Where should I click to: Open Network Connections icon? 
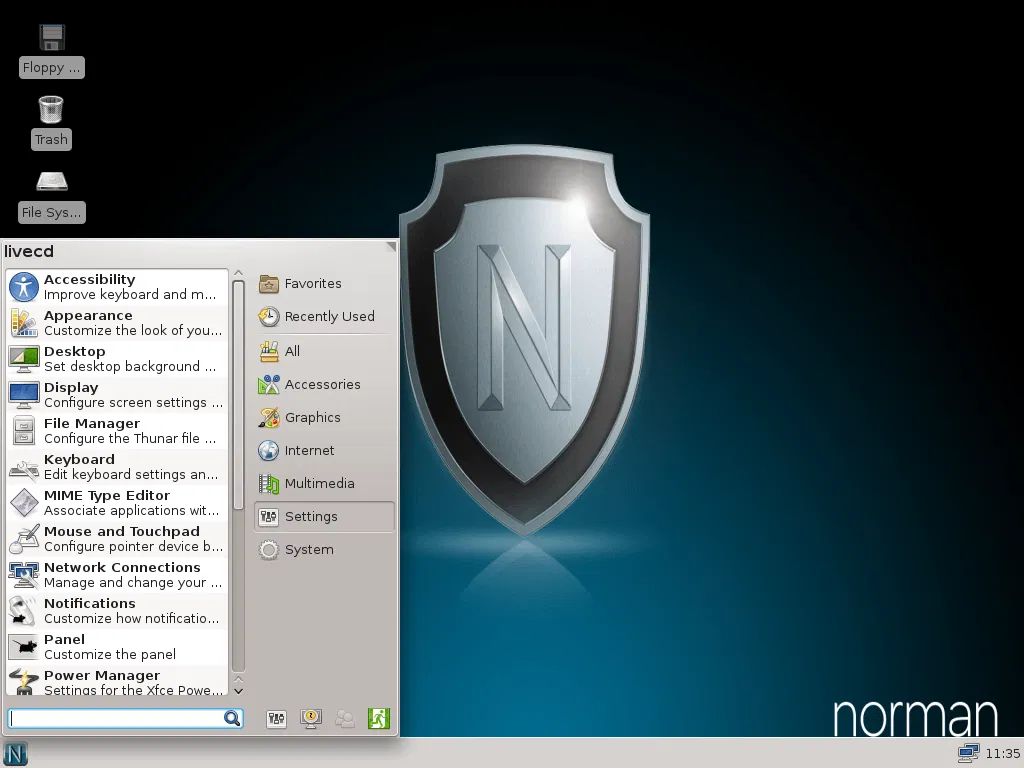point(24,575)
